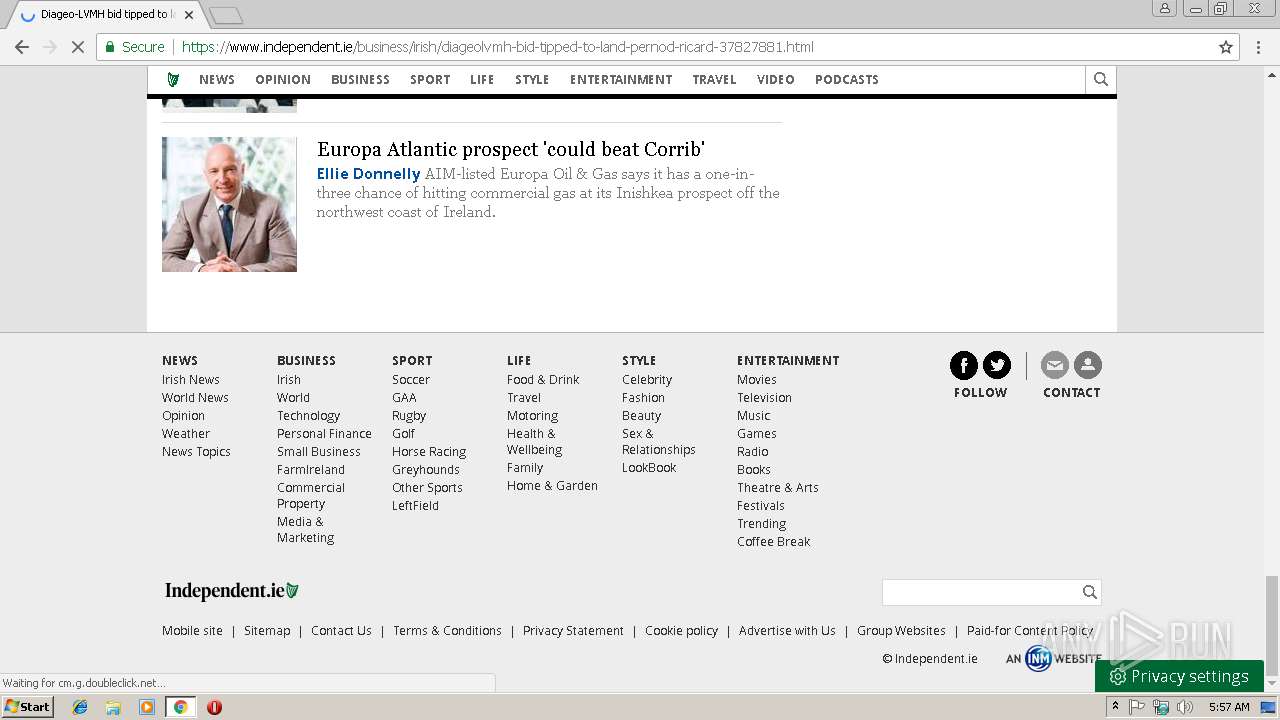Open PODCASTS in top navigation

(x=847, y=80)
